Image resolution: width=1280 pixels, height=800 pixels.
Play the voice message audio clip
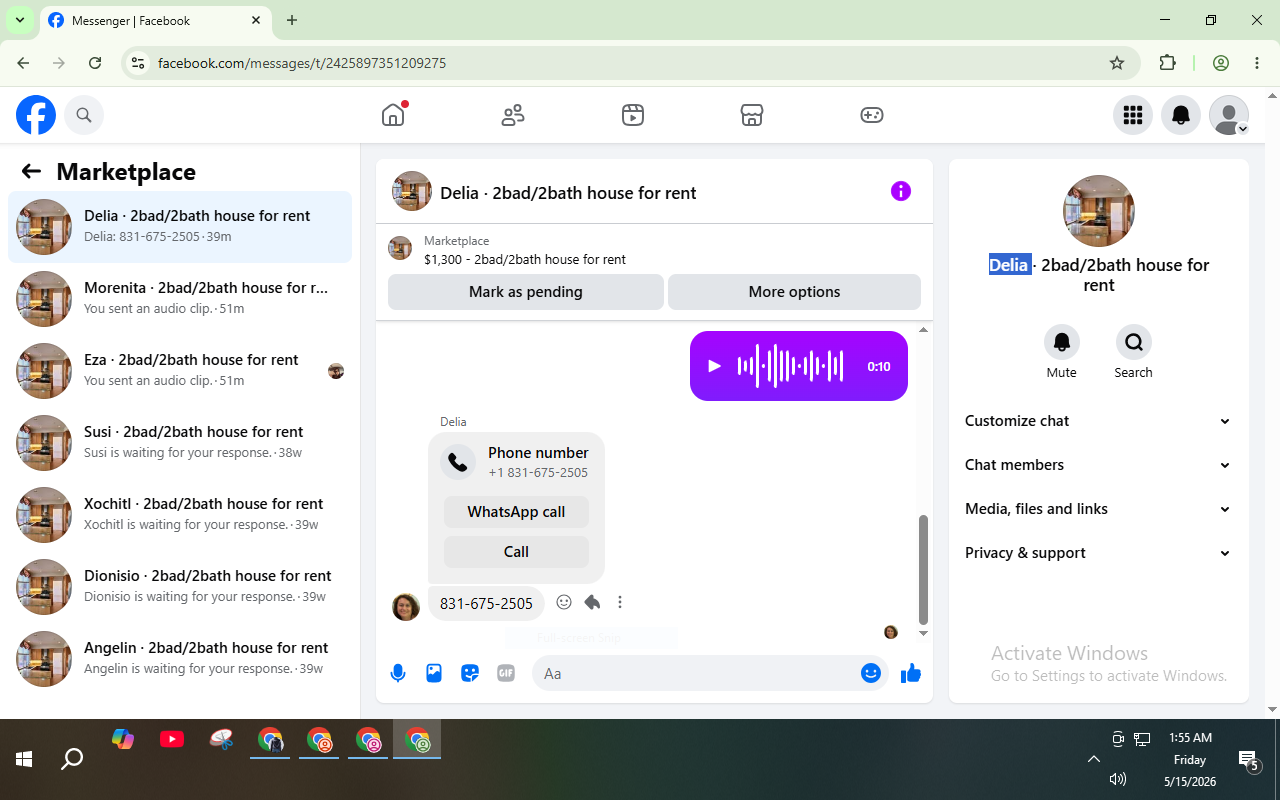pyautogui.click(x=714, y=366)
